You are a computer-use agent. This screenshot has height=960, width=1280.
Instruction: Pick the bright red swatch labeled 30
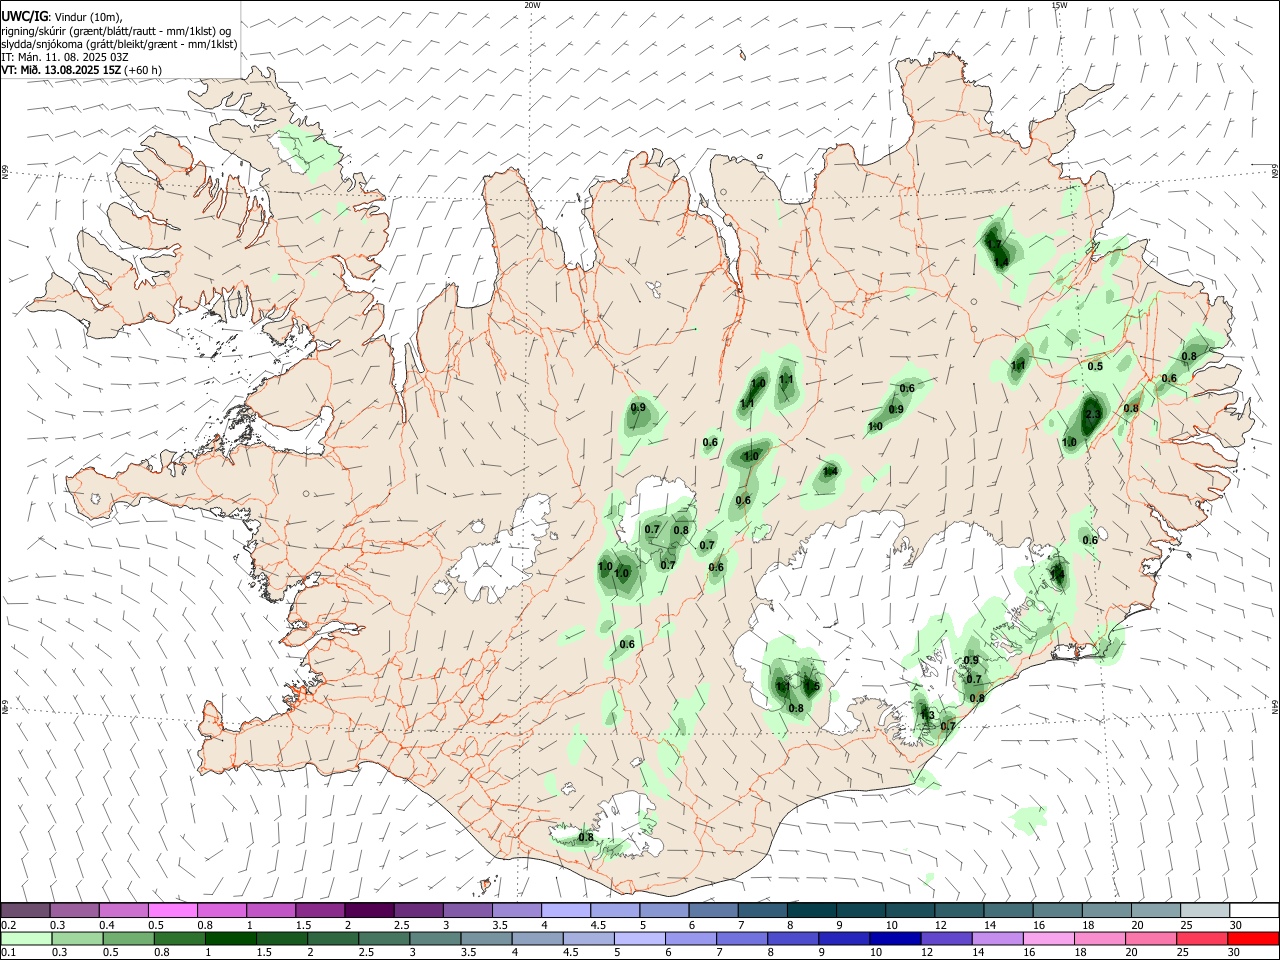pyautogui.click(x=1253, y=939)
